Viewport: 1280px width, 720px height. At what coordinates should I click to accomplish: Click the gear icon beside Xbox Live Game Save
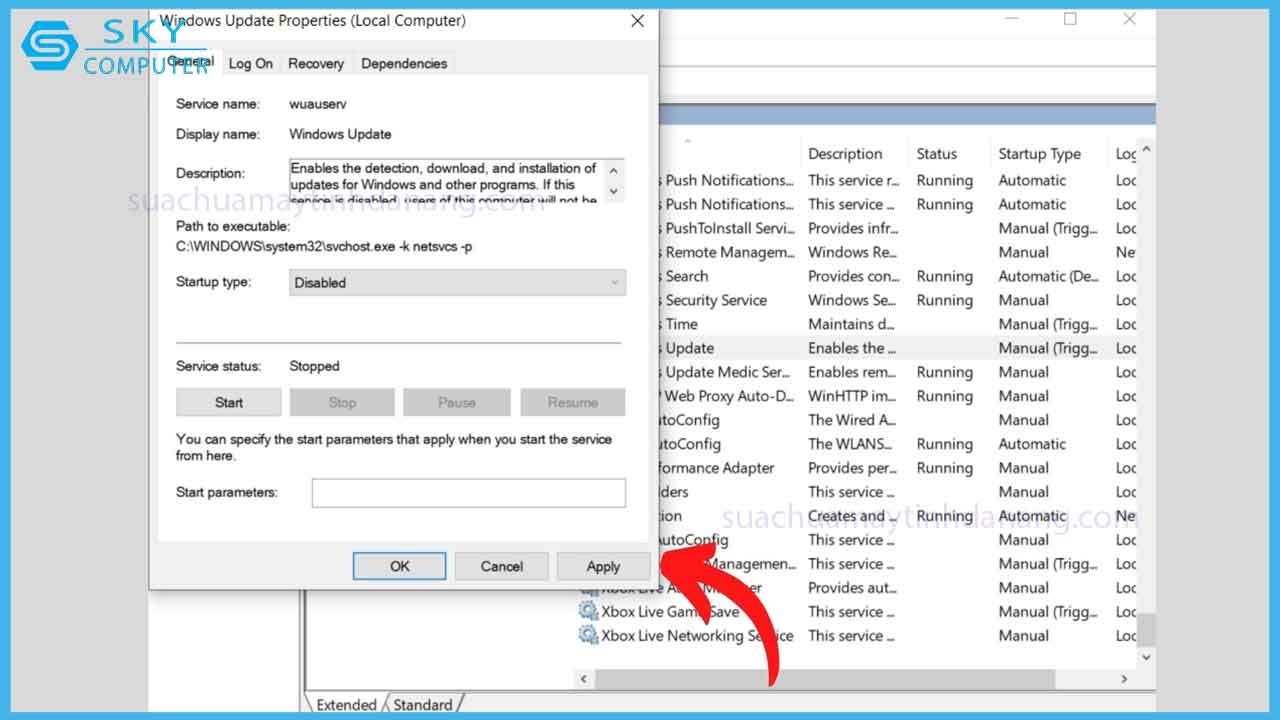point(588,611)
